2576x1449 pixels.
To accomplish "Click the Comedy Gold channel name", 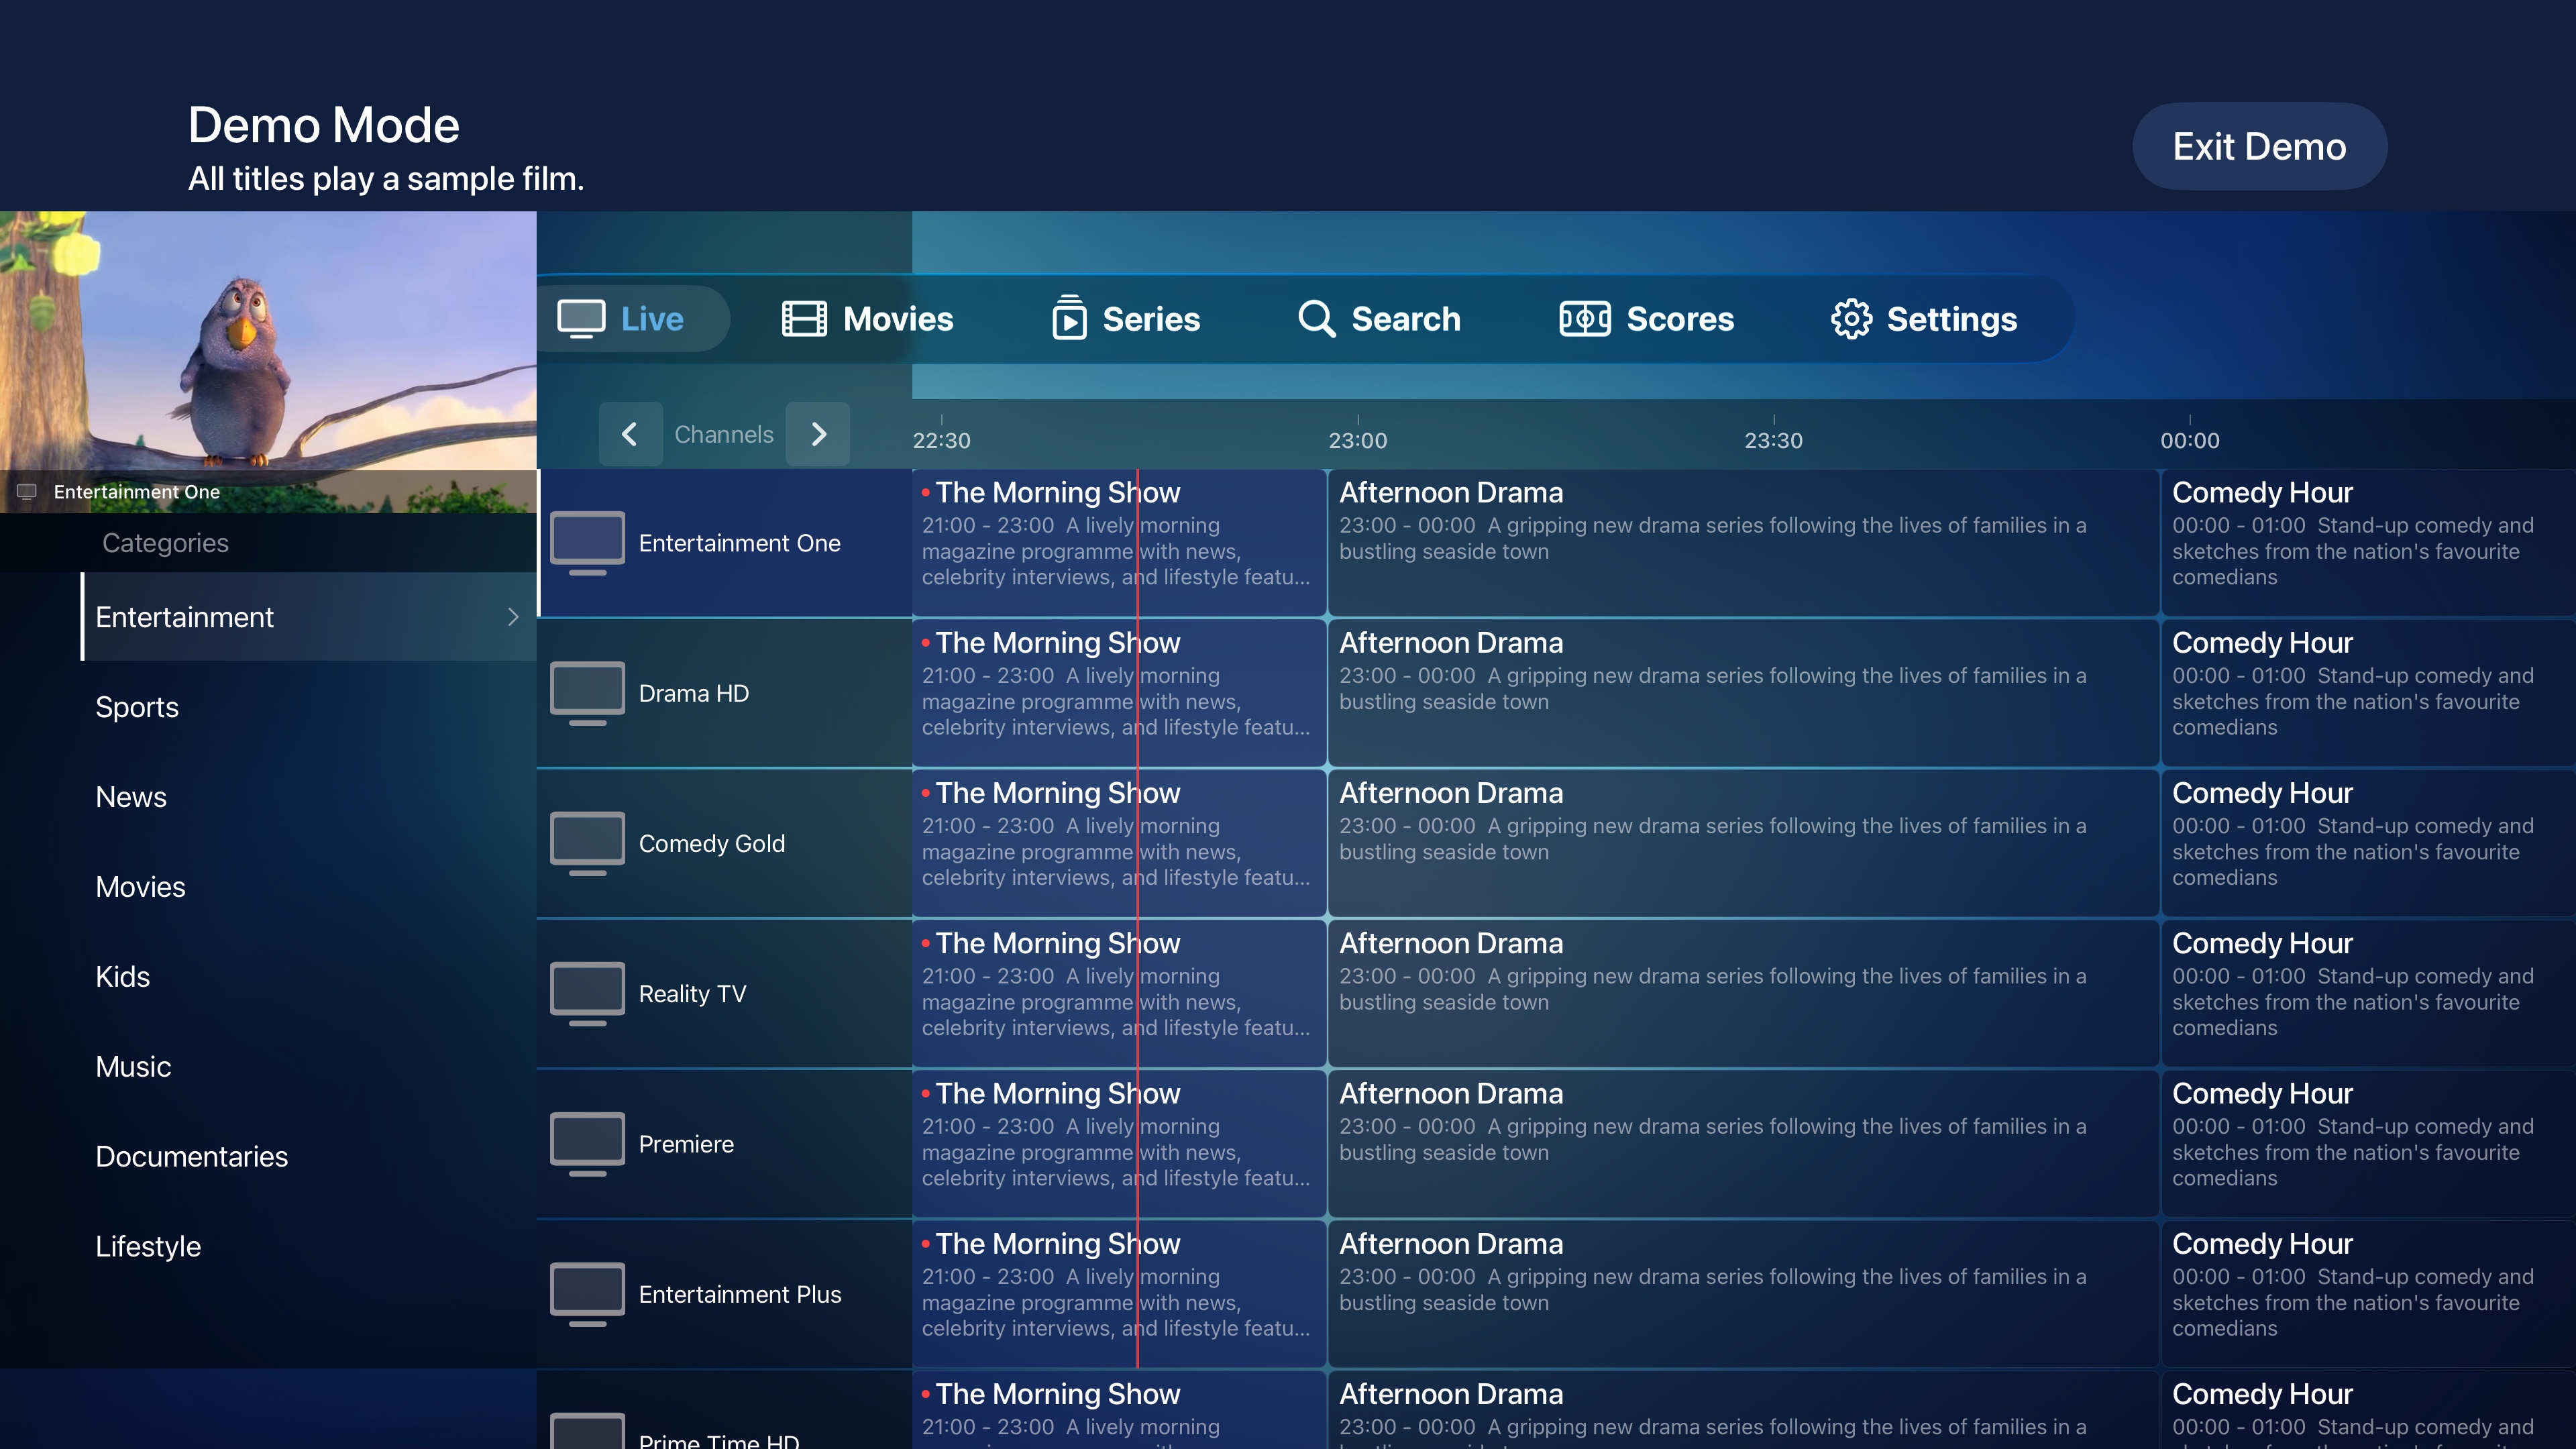I will [712, 843].
